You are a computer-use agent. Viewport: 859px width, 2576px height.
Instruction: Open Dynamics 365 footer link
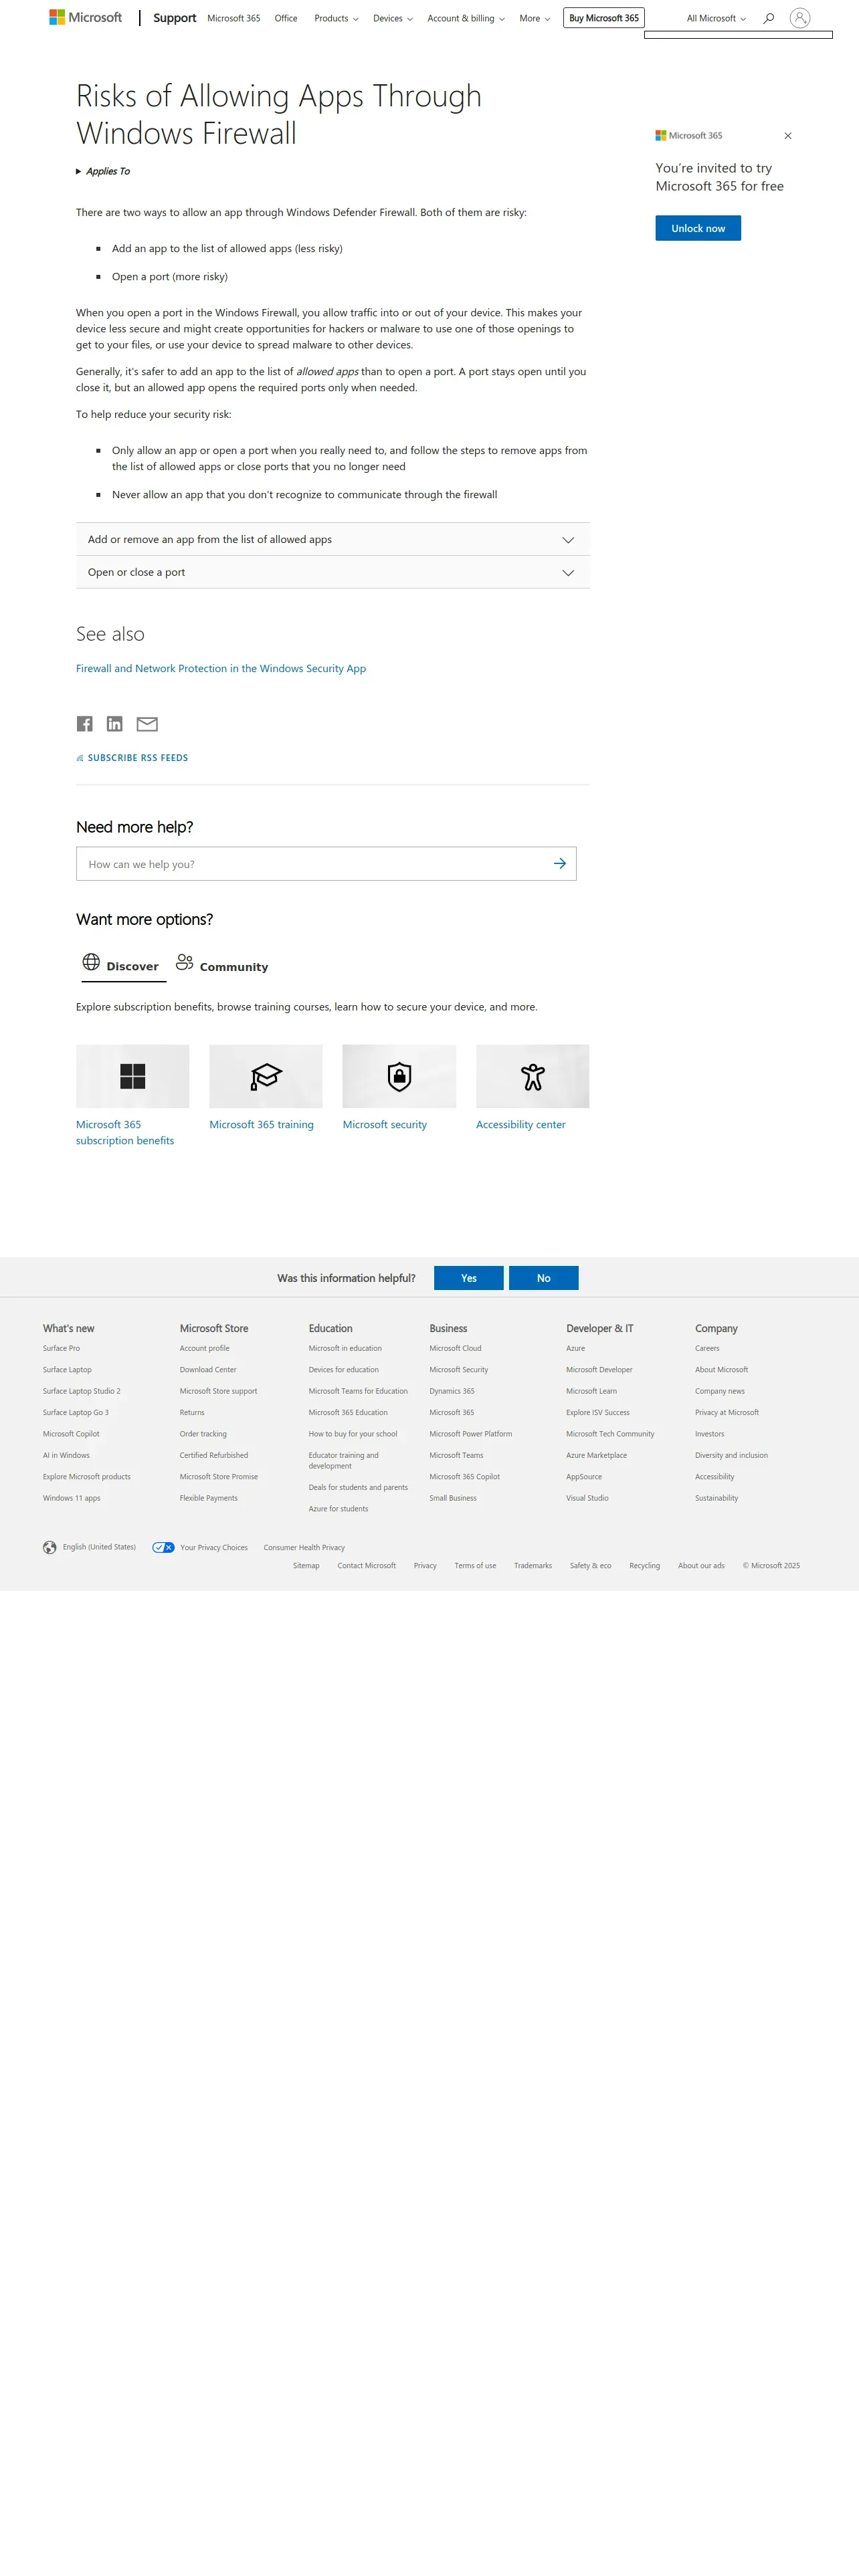coord(452,1391)
